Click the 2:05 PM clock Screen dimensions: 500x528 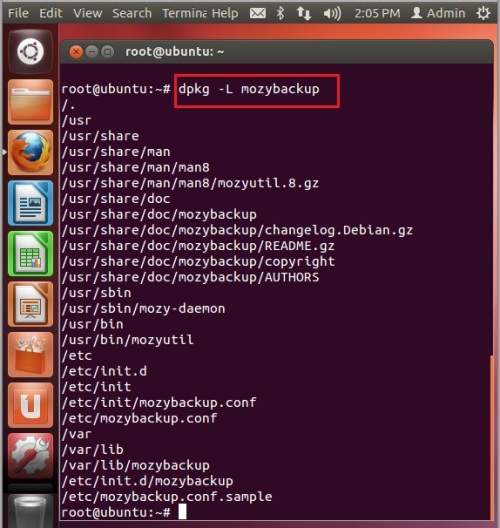coord(377,13)
